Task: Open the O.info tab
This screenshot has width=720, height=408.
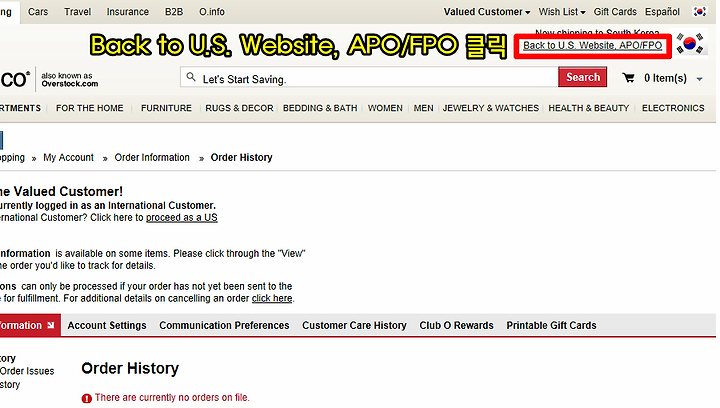Action: pyautogui.click(x=212, y=12)
